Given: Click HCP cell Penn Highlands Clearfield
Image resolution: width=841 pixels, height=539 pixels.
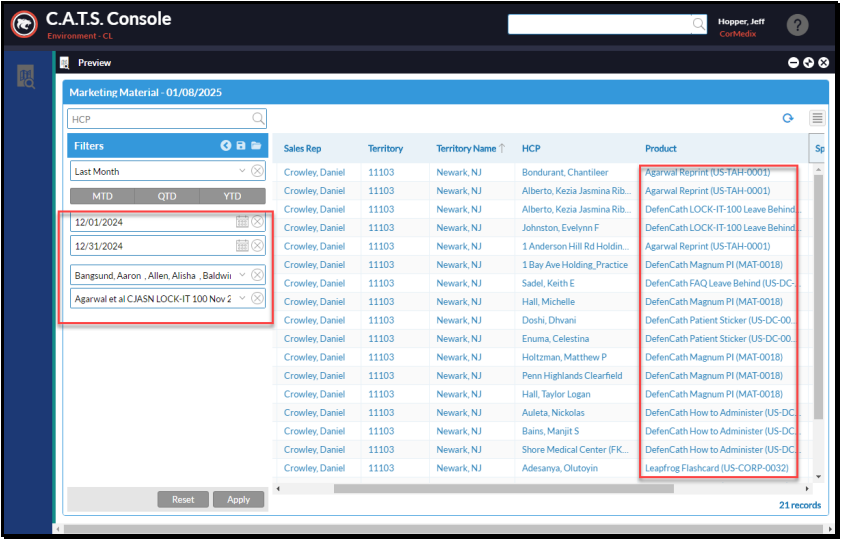Looking at the screenshot, I should [x=572, y=375].
